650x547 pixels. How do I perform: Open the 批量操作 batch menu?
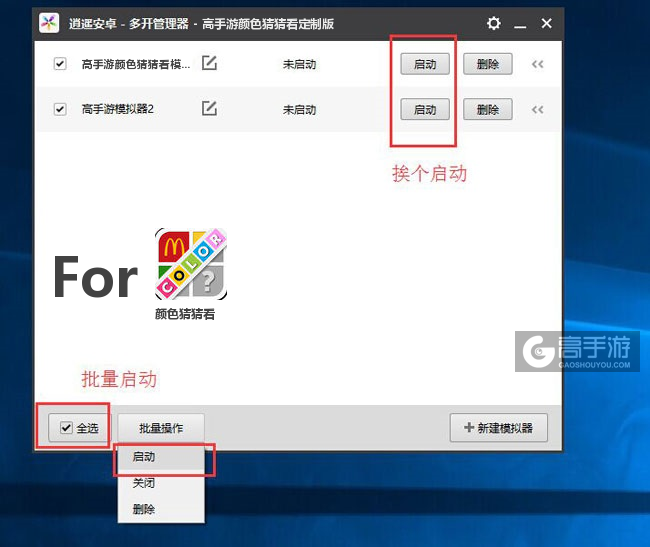click(161, 428)
